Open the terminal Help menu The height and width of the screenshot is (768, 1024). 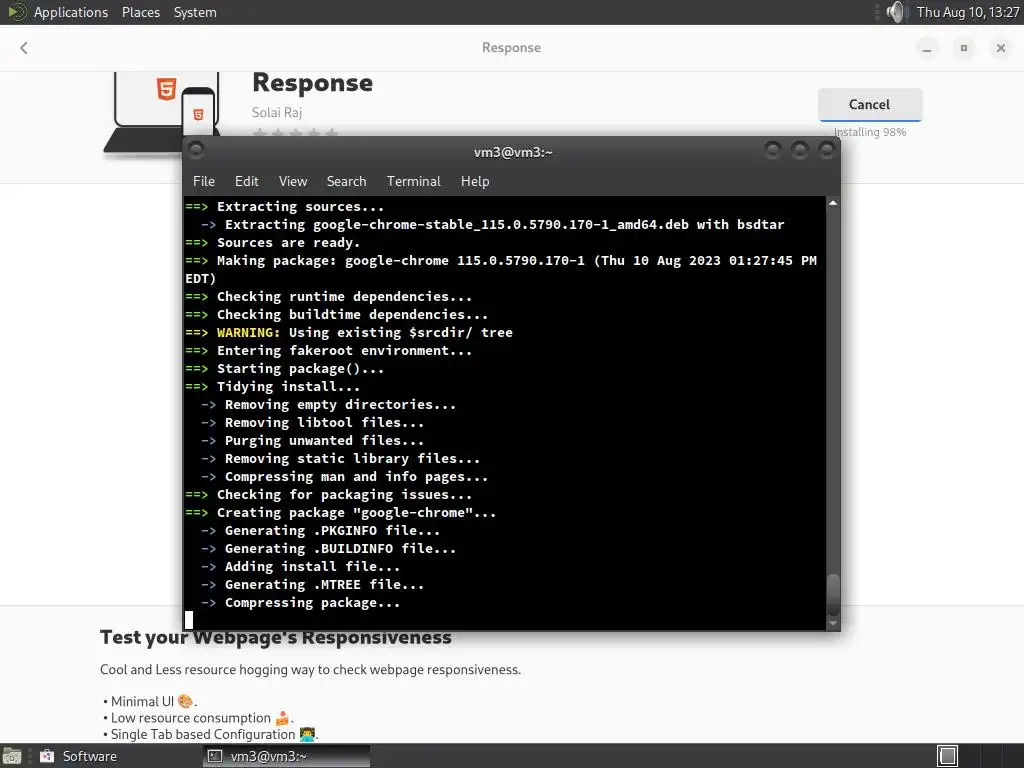475,181
